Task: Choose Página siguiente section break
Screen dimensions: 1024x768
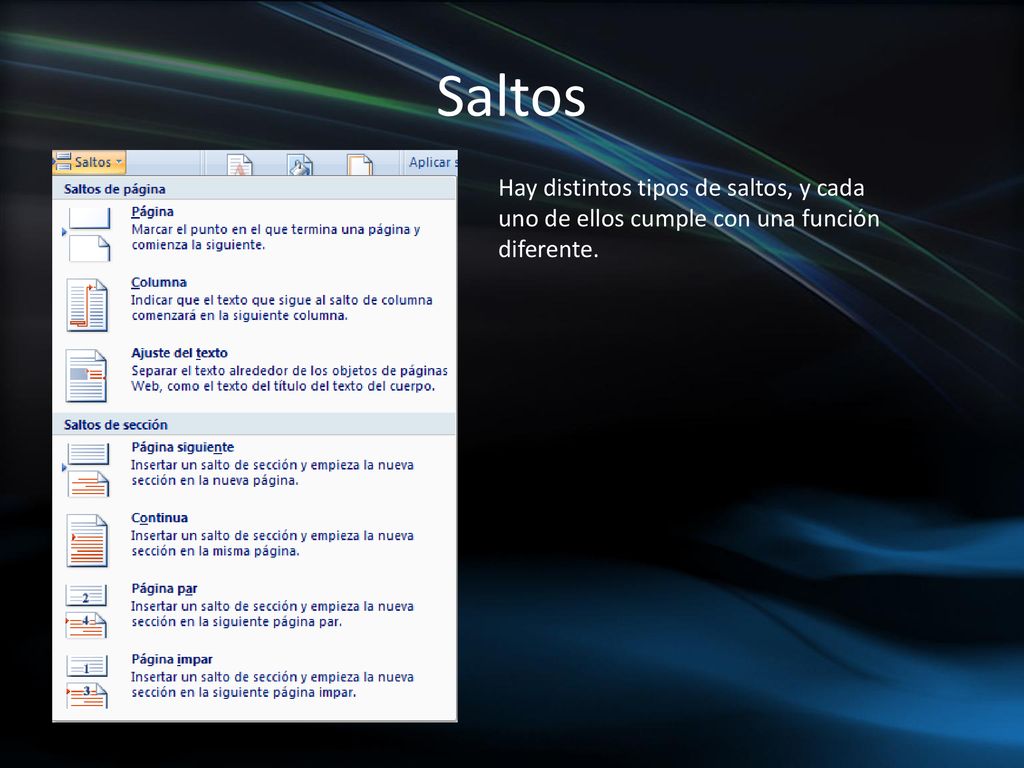Action: [x=254, y=470]
